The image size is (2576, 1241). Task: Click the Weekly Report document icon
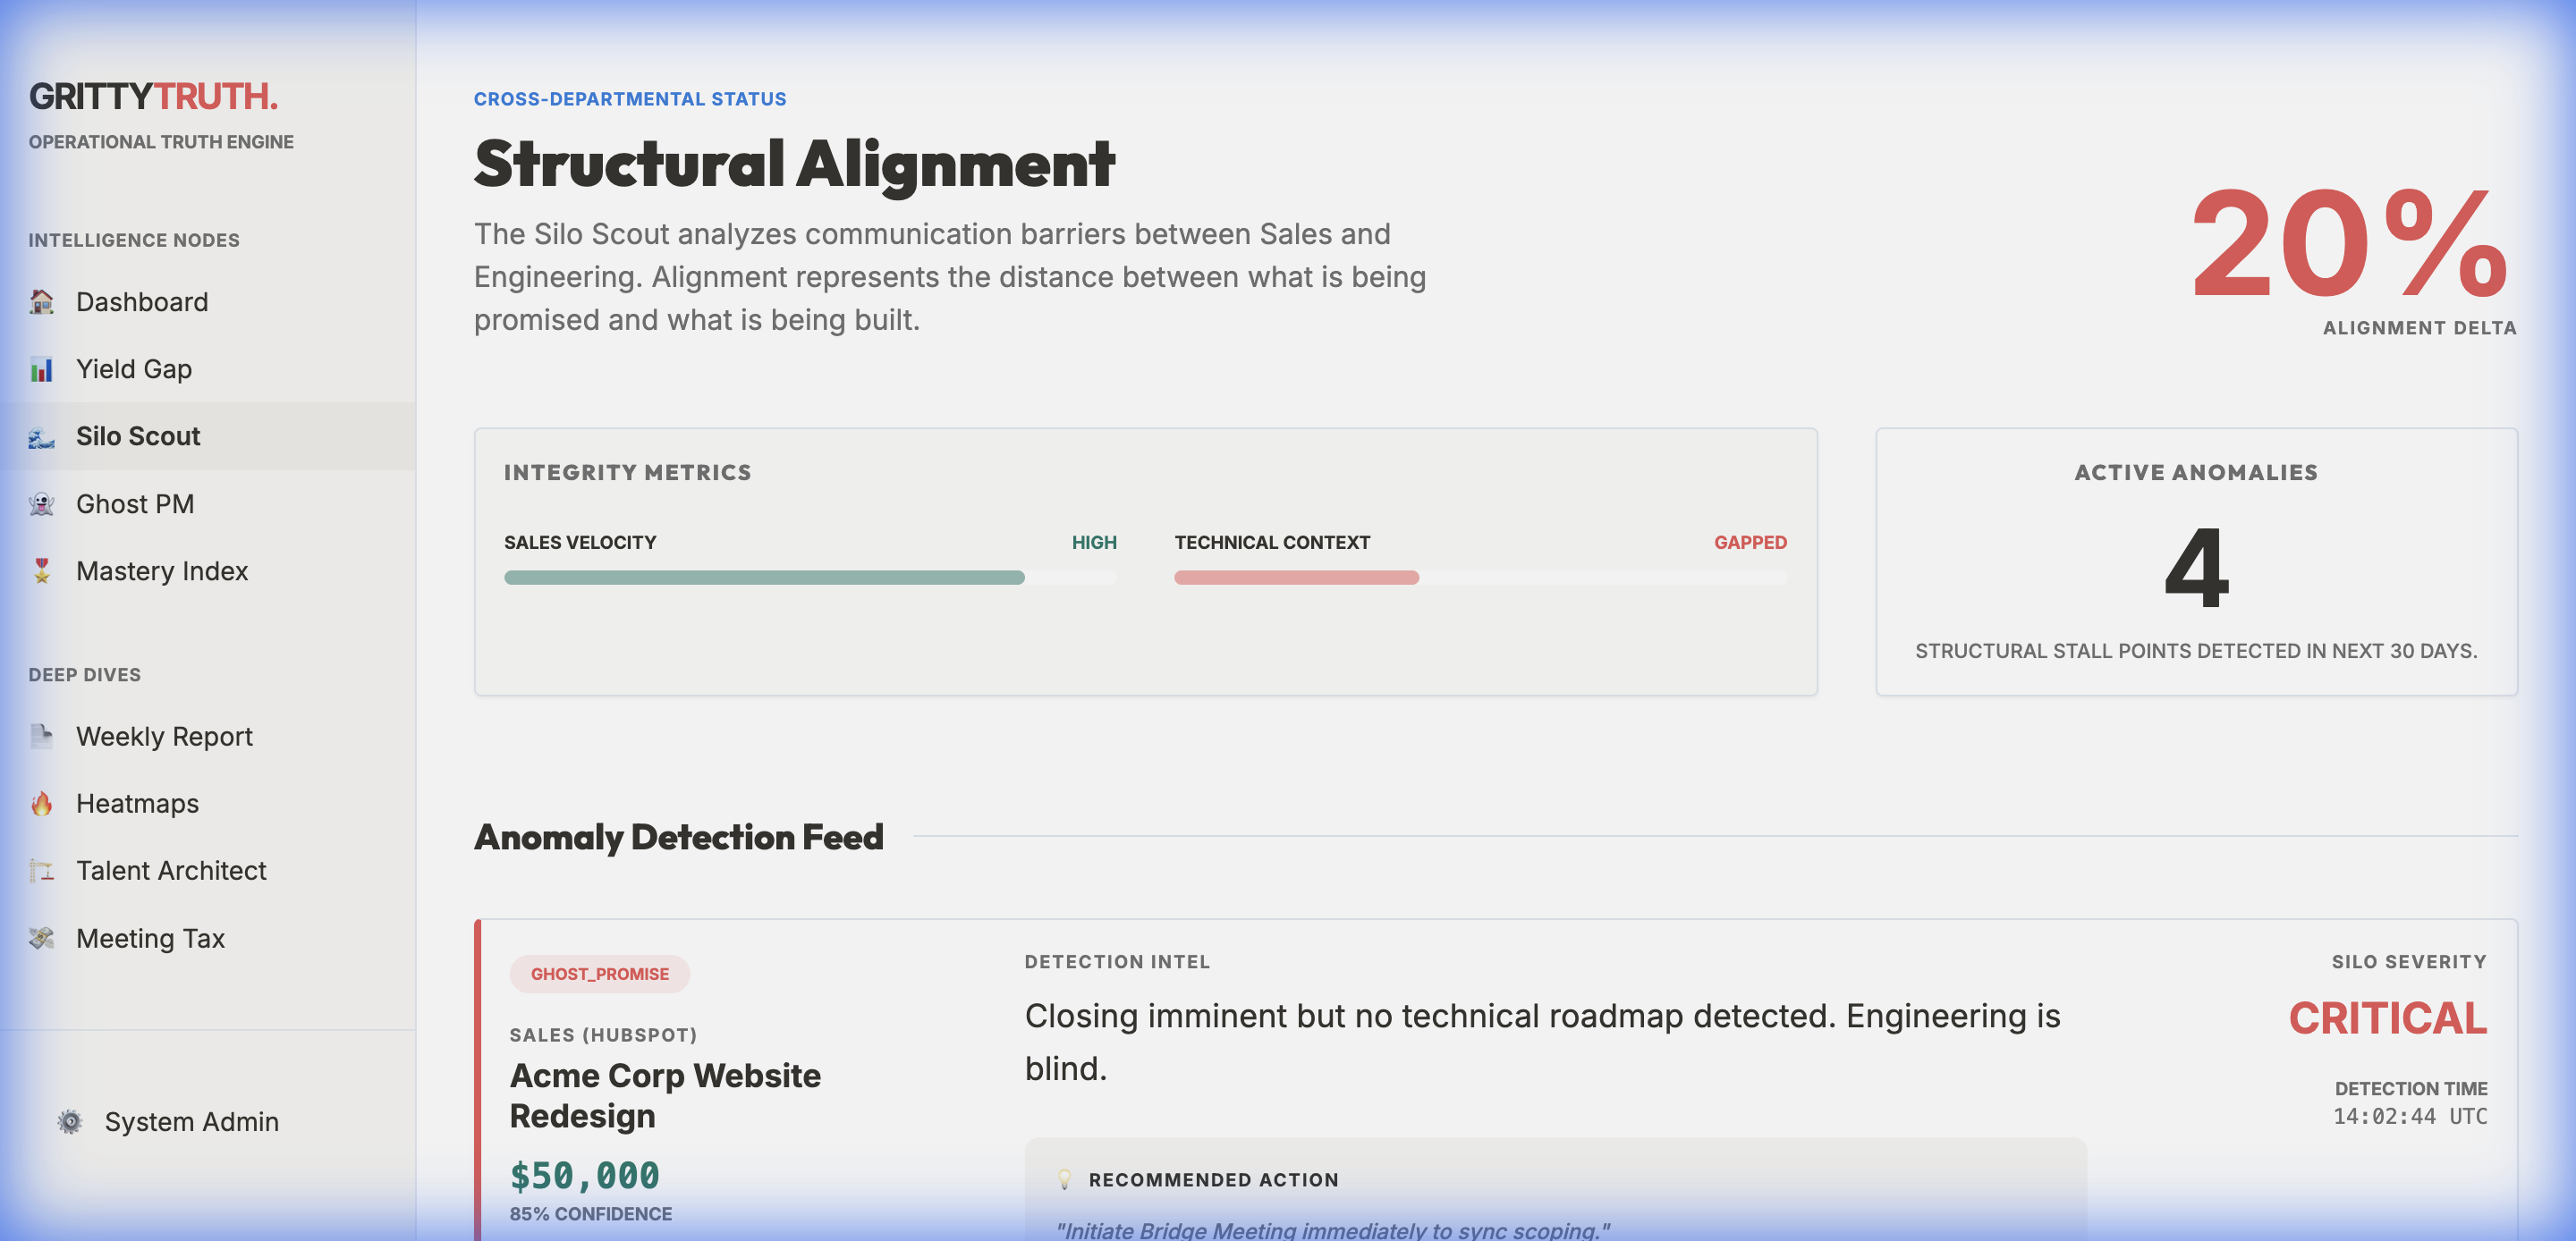(41, 736)
